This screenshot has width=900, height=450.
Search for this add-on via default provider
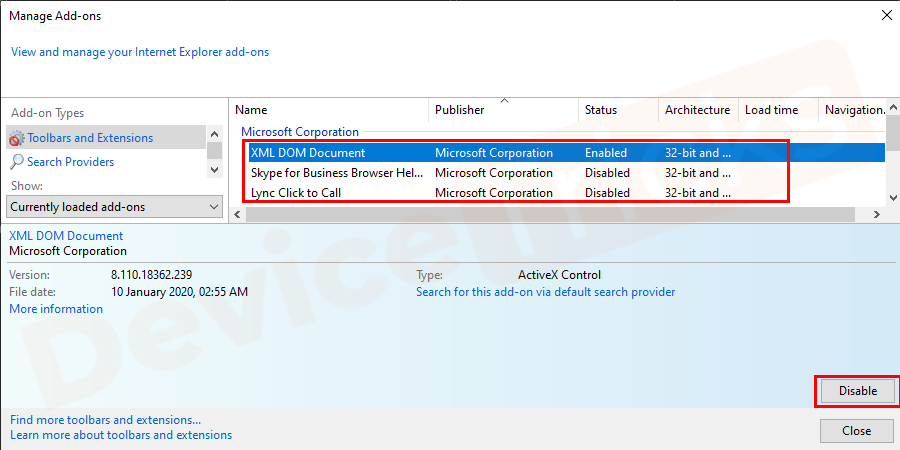pos(545,292)
